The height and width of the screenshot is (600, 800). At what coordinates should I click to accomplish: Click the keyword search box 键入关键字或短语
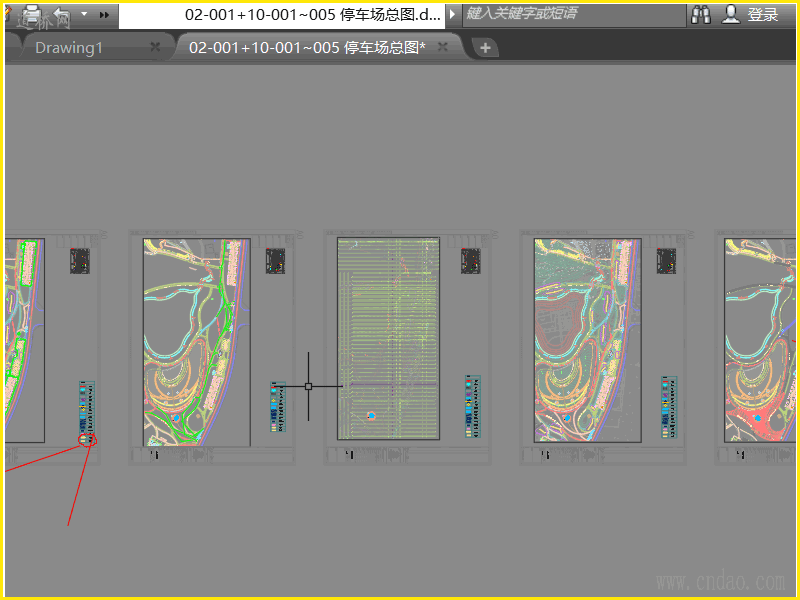coord(574,14)
